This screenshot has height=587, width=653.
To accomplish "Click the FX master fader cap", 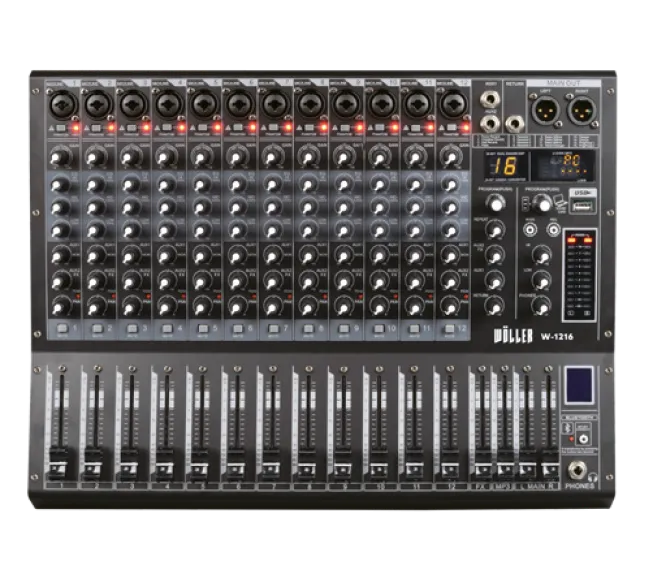I will 483,464.
